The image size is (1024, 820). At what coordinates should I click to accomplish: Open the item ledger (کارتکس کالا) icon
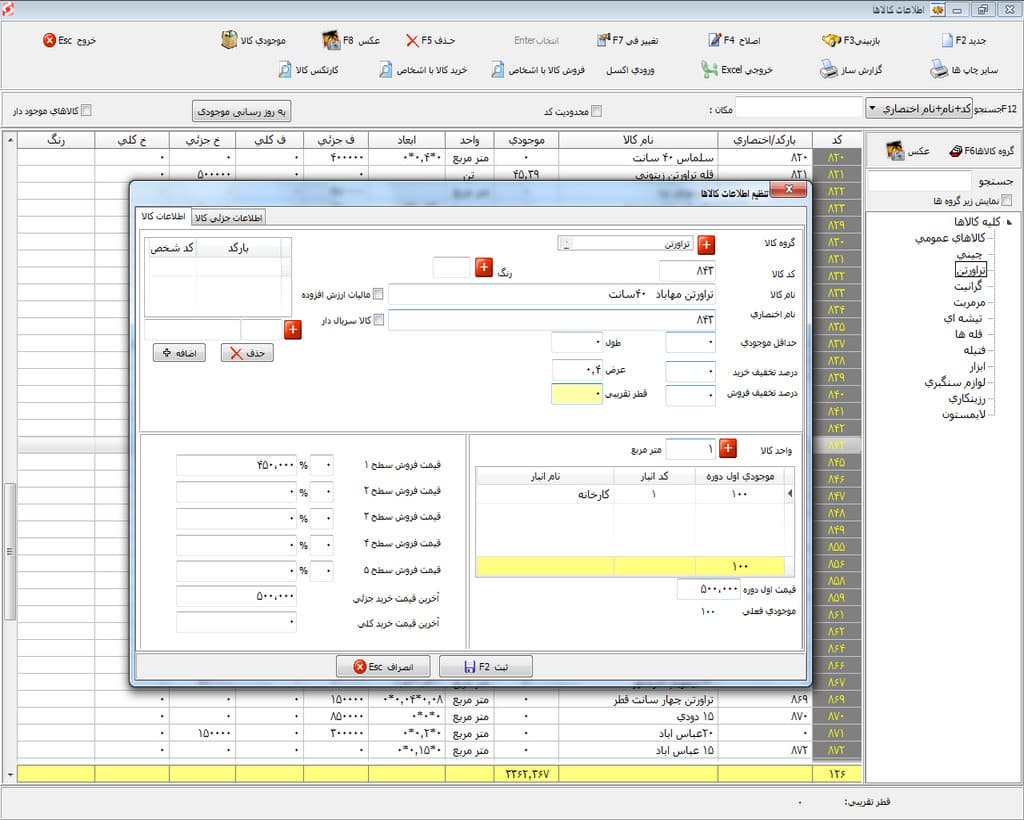(285, 69)
